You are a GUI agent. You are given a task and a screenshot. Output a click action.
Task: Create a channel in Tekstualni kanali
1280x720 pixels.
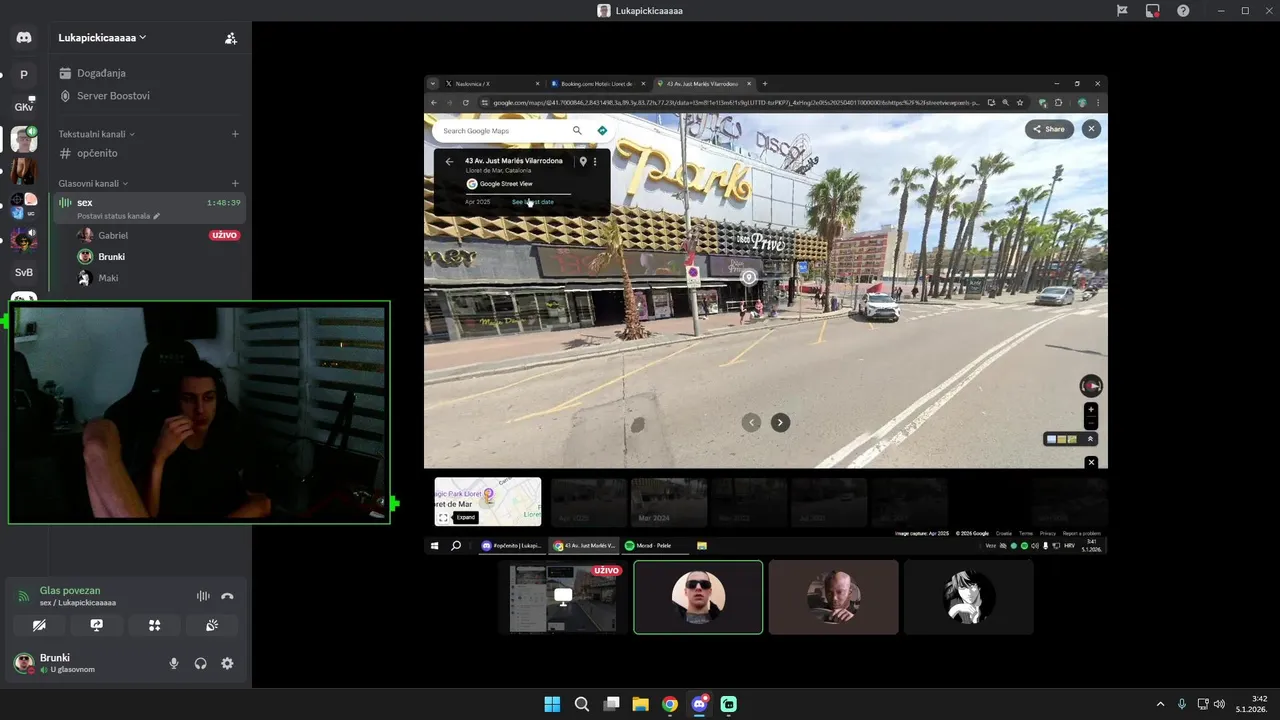pos(235,134)
